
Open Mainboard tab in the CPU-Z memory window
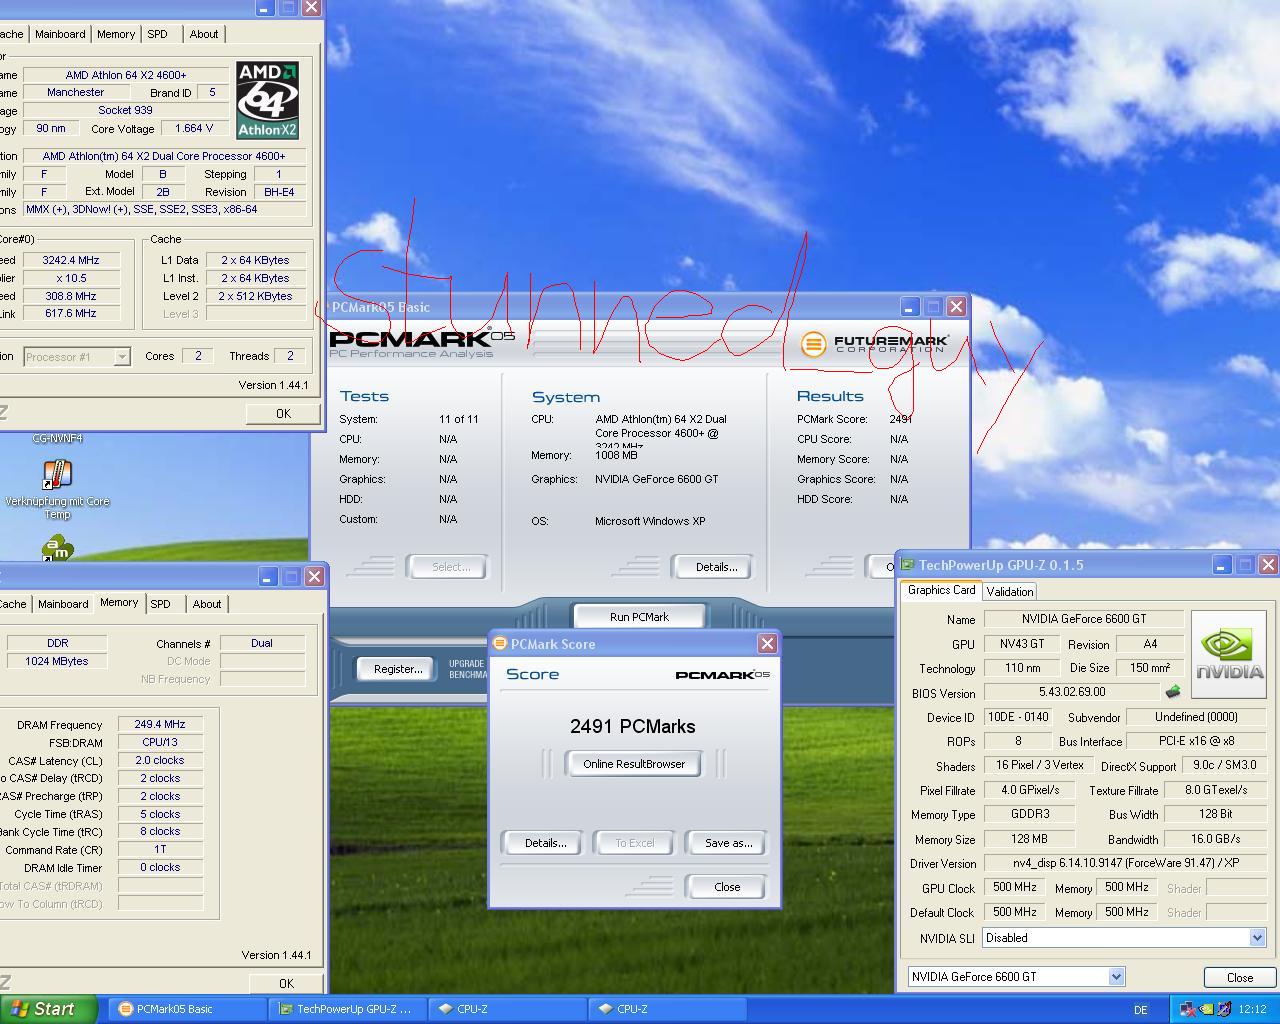[63, 604]
